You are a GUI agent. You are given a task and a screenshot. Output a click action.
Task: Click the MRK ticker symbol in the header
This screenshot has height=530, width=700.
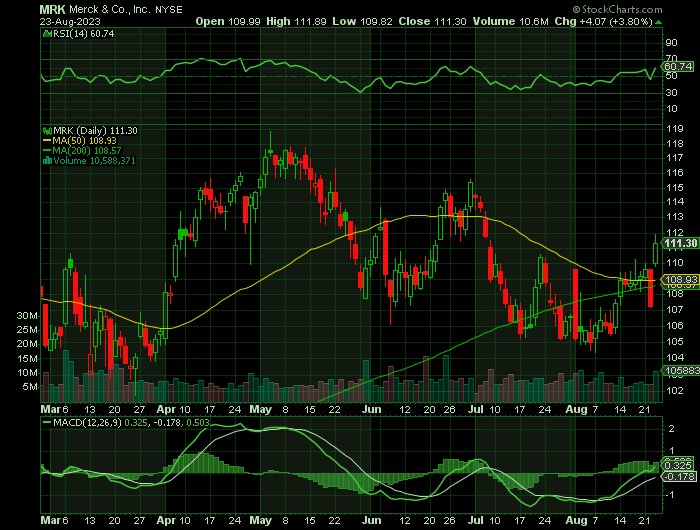[52, 9]
